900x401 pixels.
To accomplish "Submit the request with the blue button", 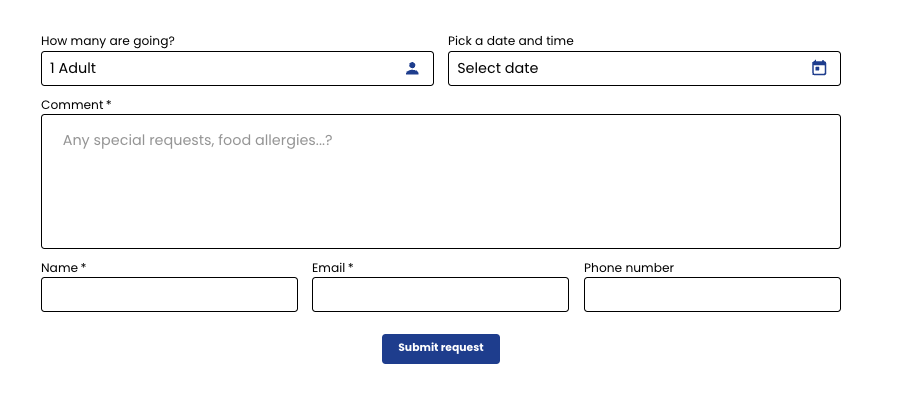I will pyautogui.click(x=441, y=349).
